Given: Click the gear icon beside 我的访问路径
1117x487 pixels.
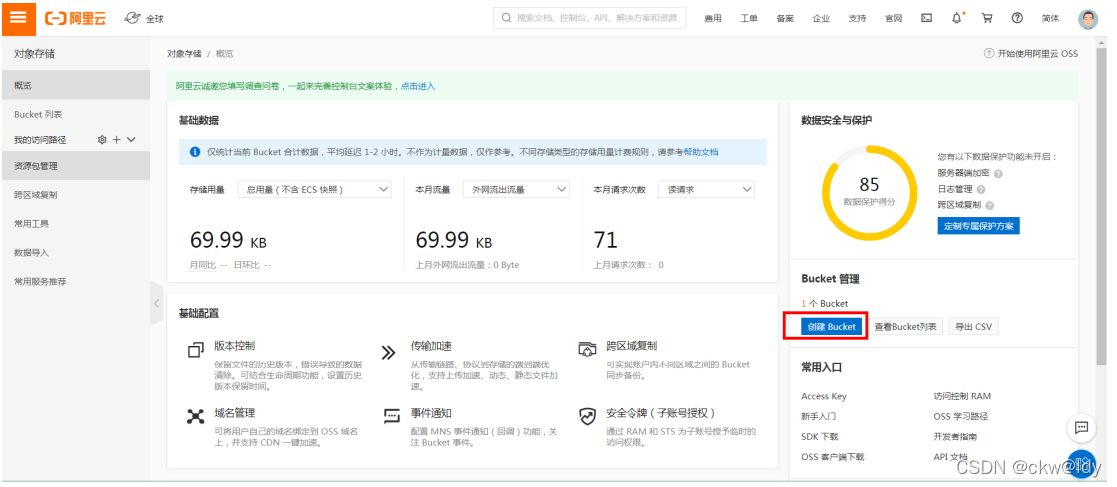Looking at the screenshot, I should tap(102, 140).
